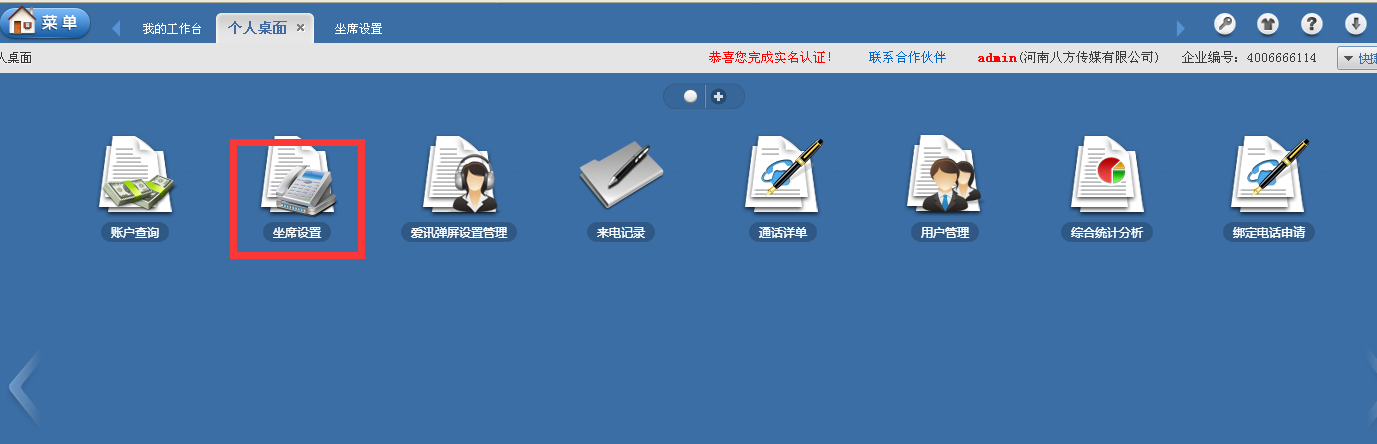Click the shirt skin theme icon
1377x444 pixels.
click(x=1268, y=25)
